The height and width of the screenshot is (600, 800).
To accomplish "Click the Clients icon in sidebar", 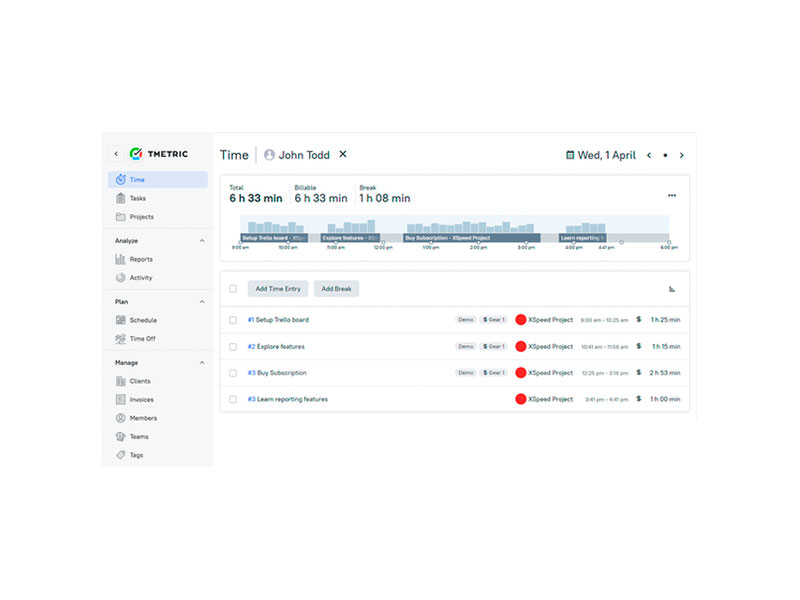I will tap(120, 381).
